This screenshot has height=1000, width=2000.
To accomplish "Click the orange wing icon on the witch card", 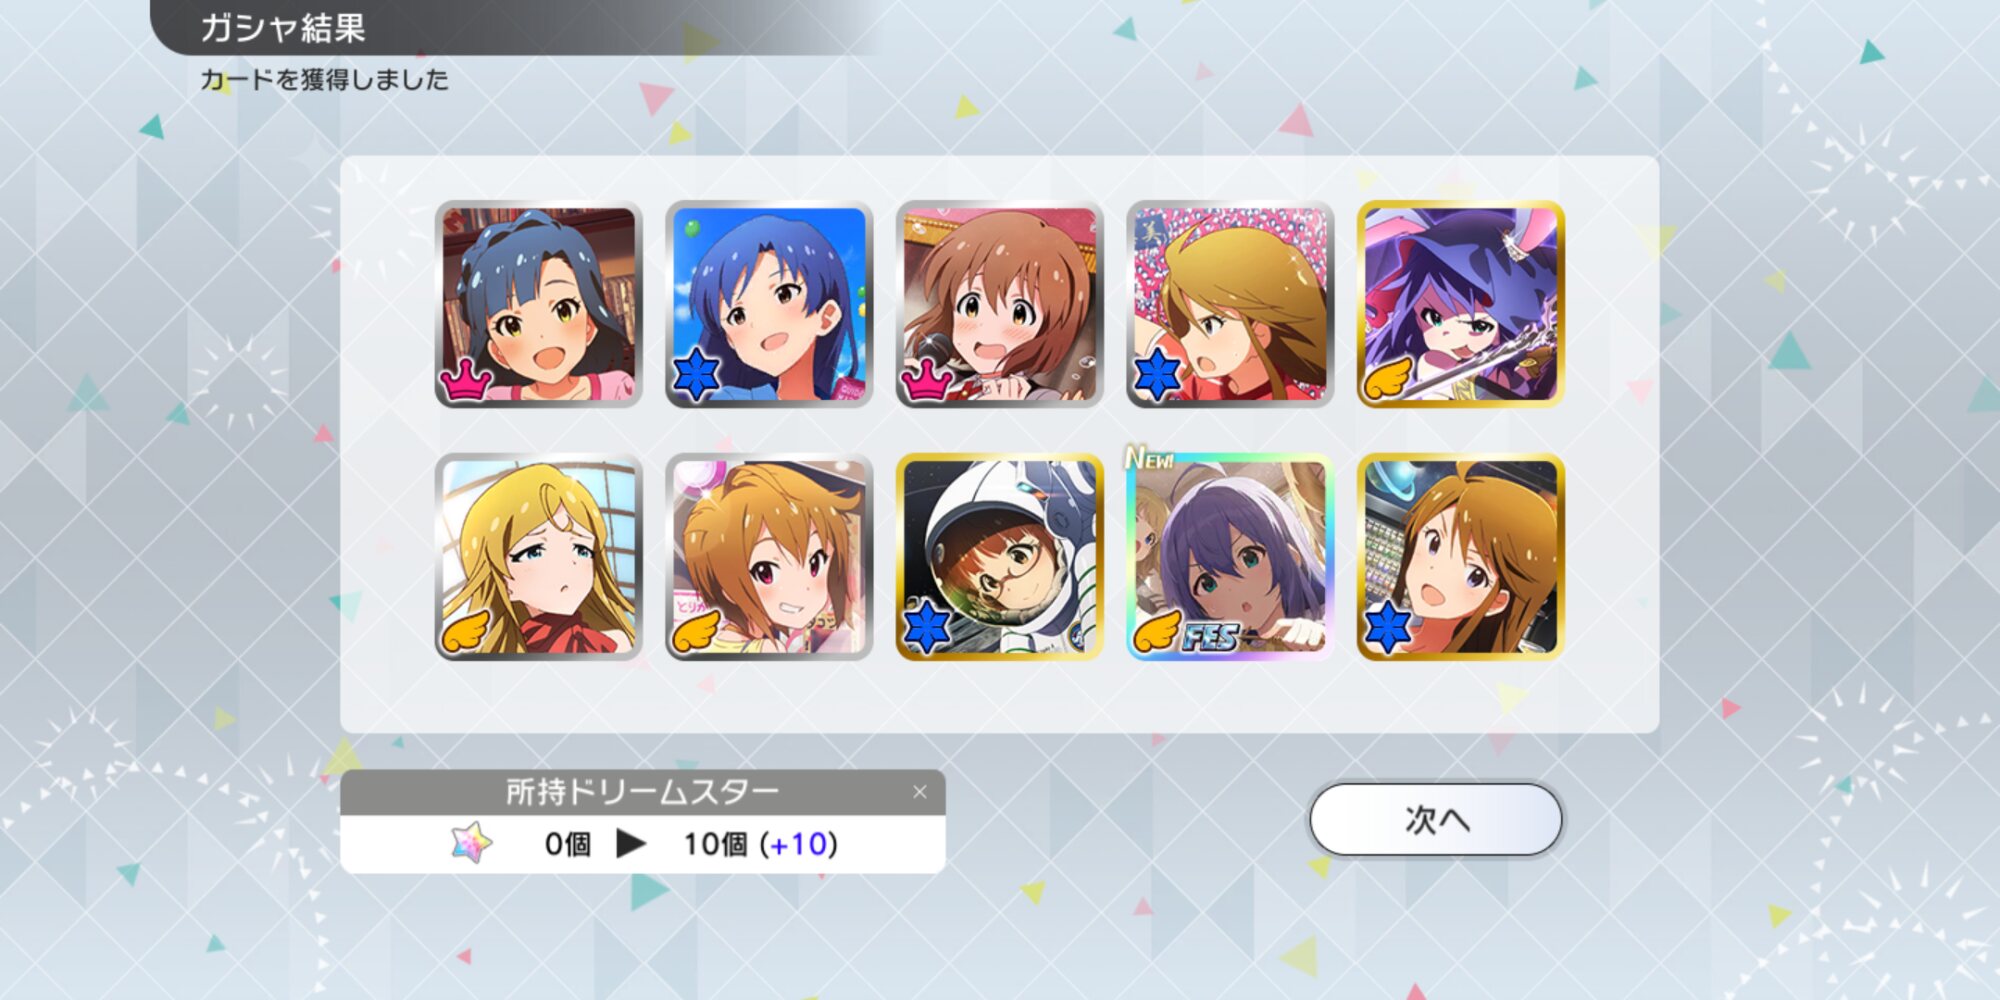I will (1389, 379).
